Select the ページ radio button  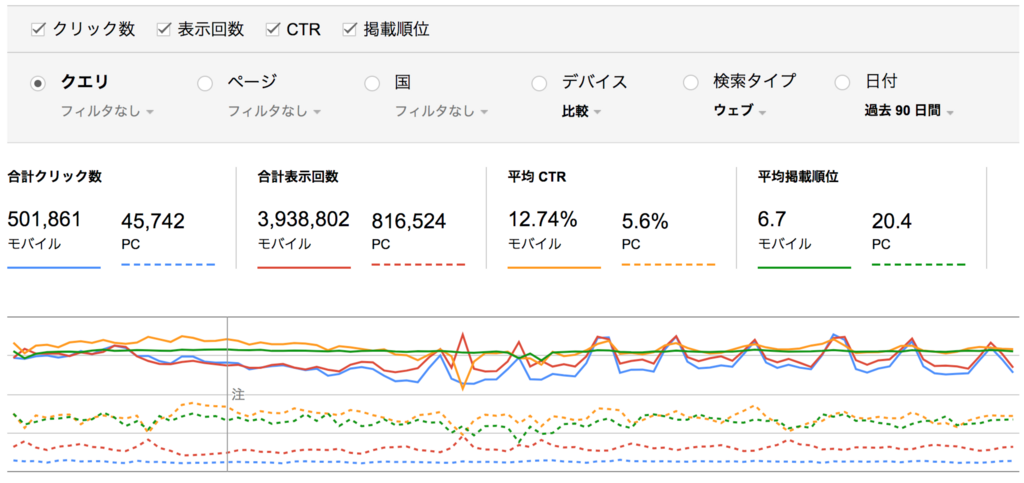click(205, 83)
